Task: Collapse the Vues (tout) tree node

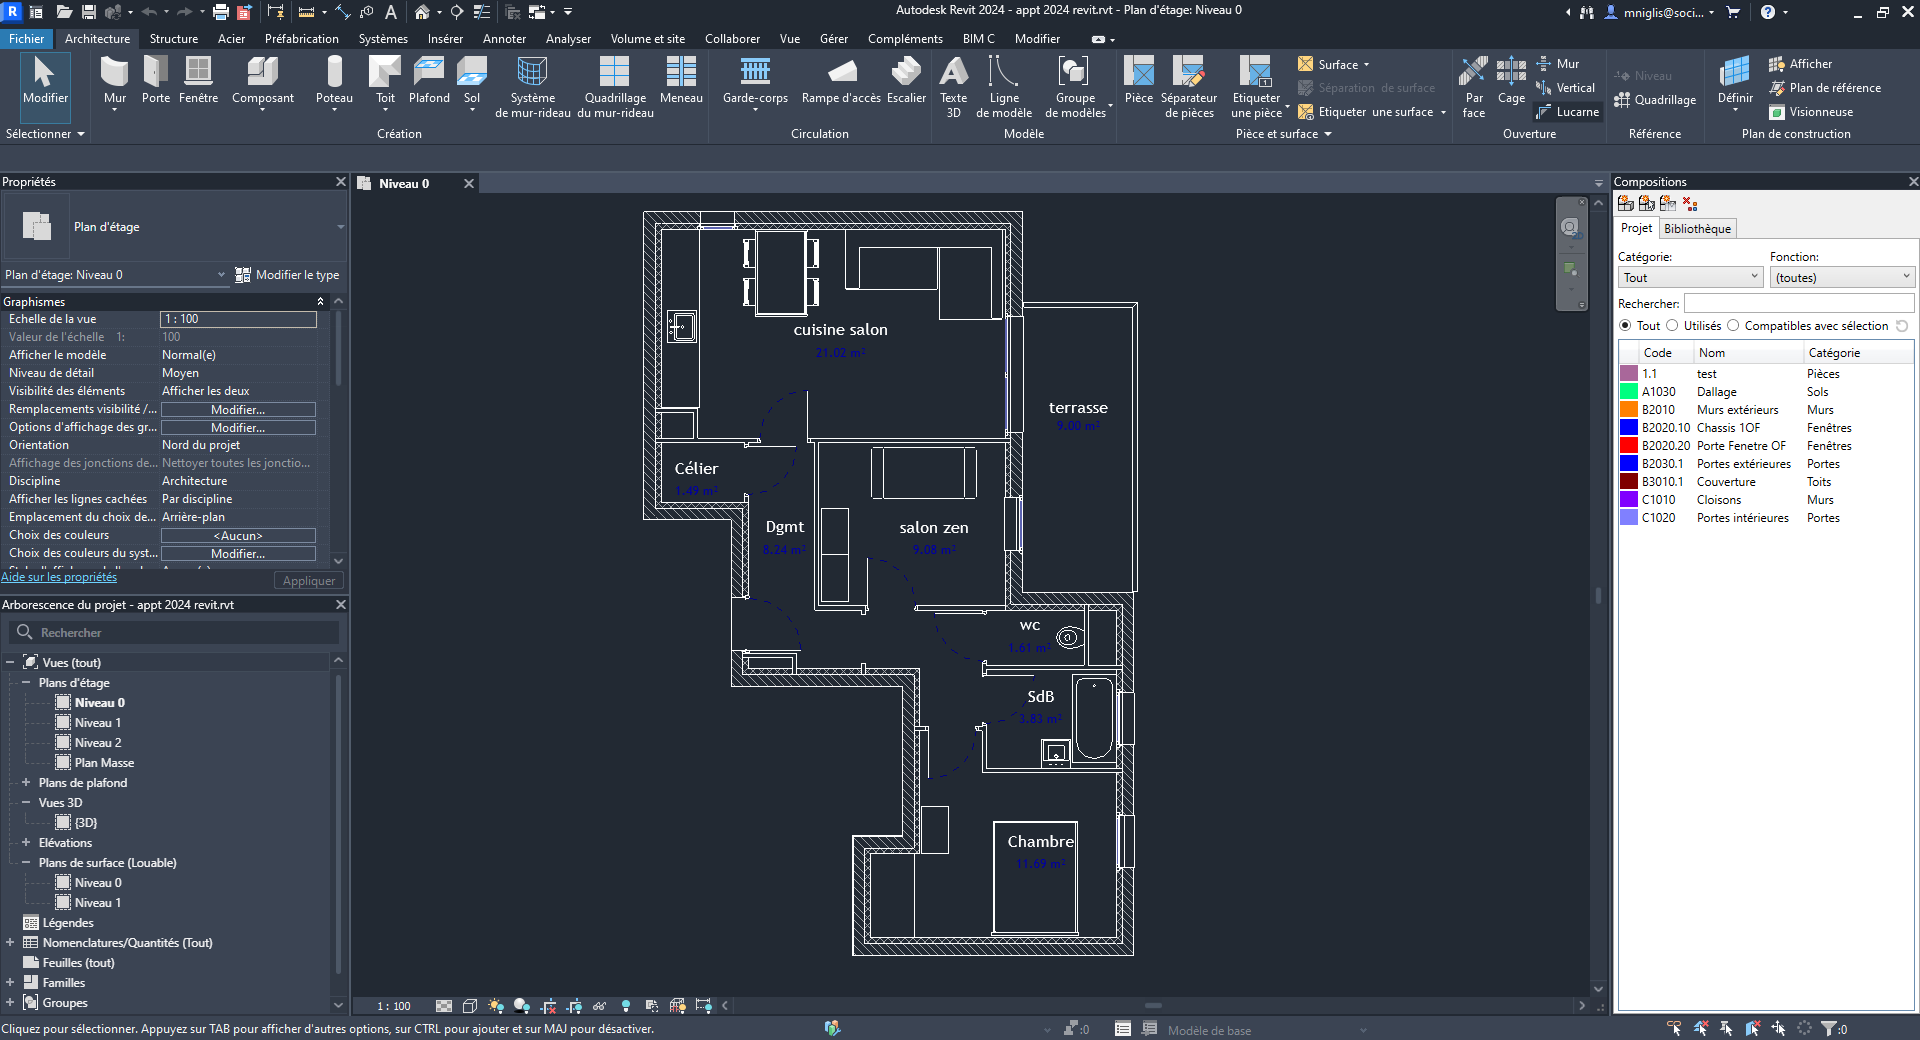Action: (9, 662)
